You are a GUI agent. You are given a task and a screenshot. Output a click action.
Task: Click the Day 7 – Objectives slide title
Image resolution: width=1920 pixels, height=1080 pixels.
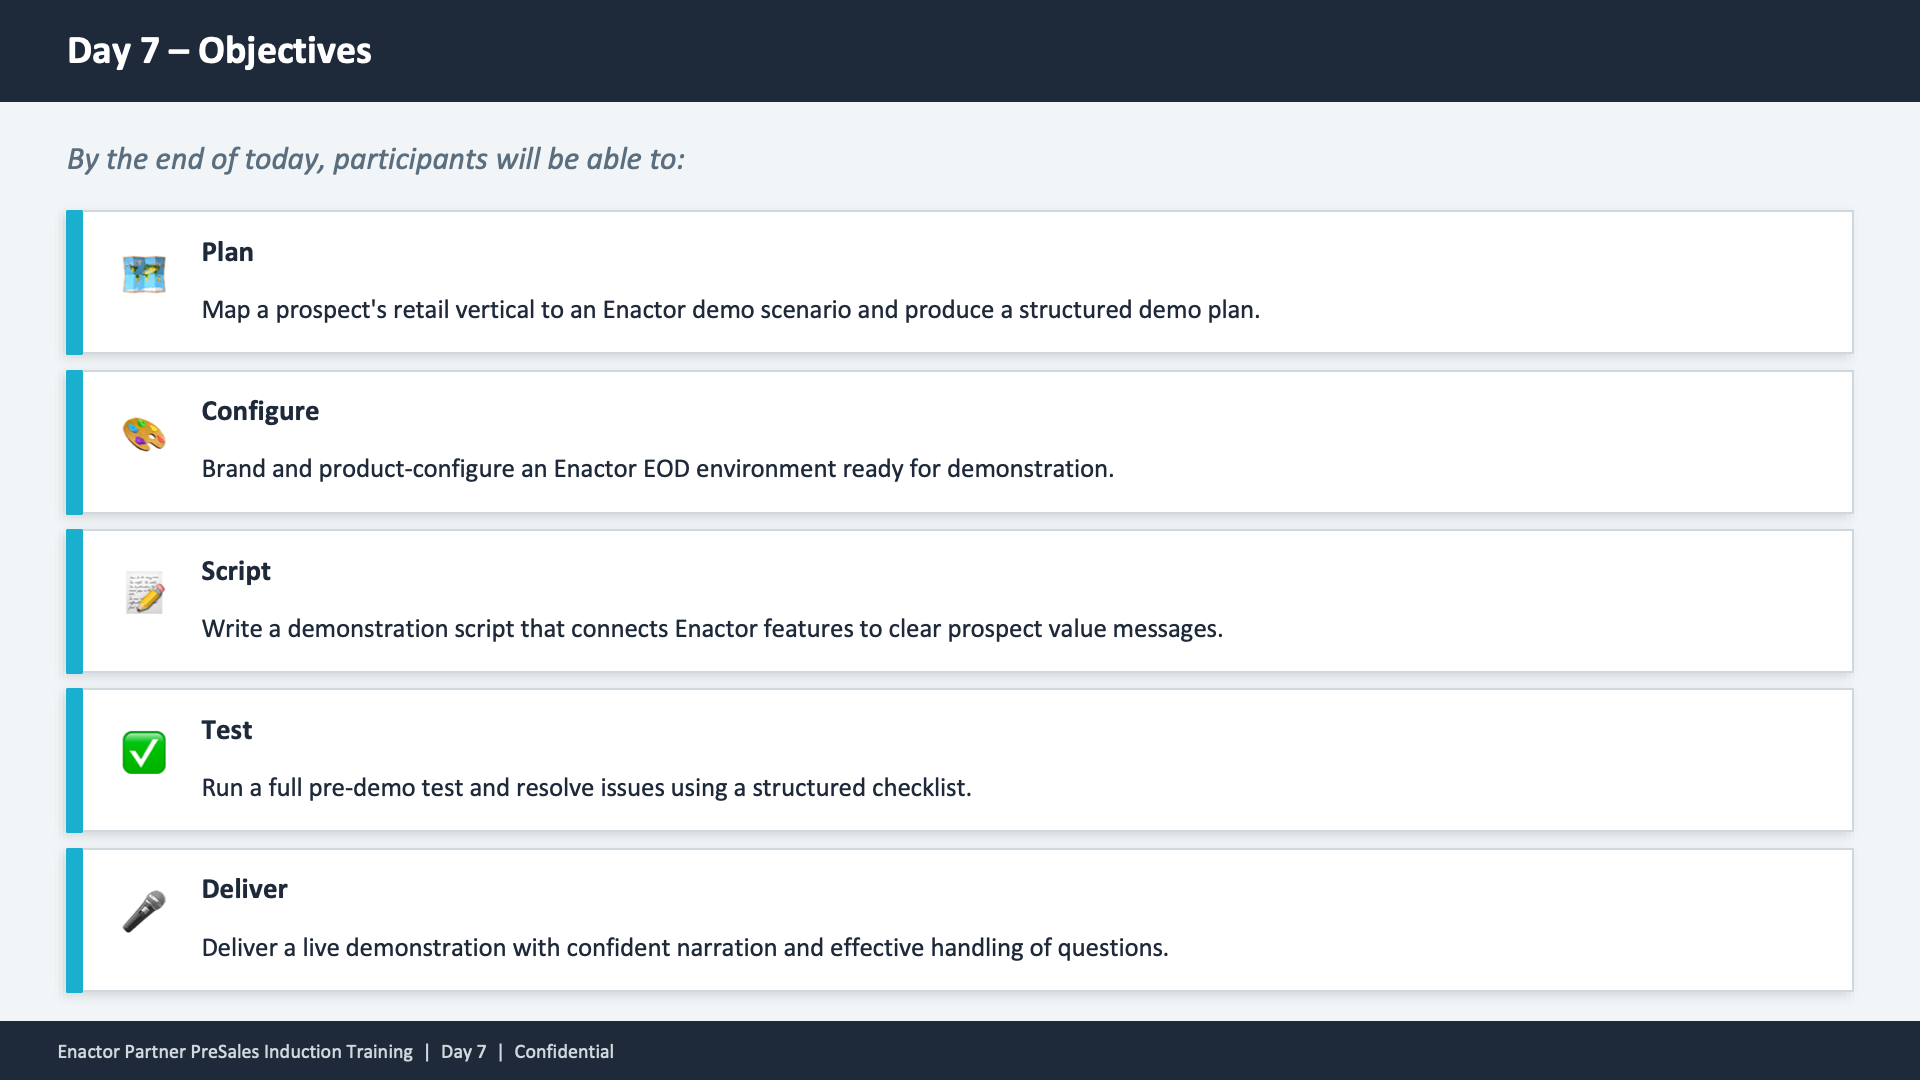[219, 51]
